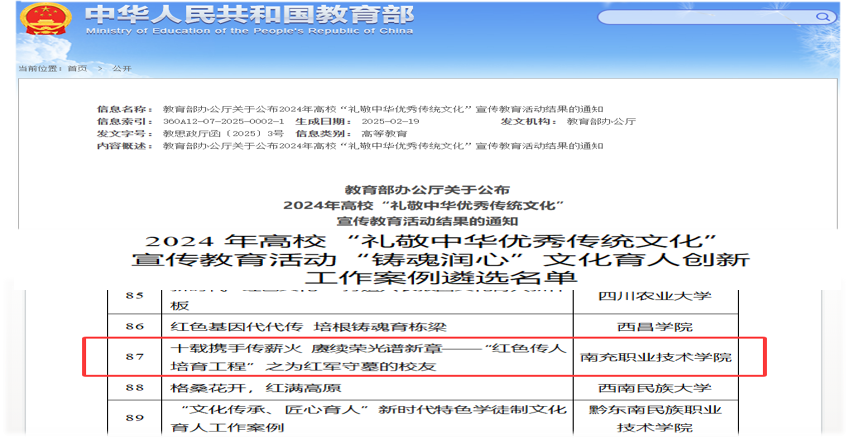Open the 公开 breadcrumb link
848x438 pixels.
[122, 67]
